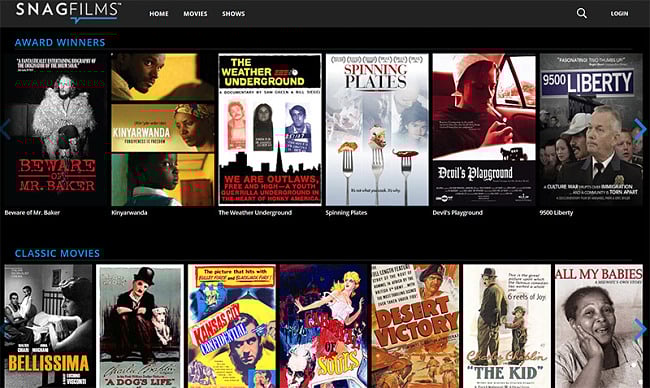Screen dimensions: 650x388
Task: Open The Kid poster
Action: pyautogui.click(x=507, y=326)
